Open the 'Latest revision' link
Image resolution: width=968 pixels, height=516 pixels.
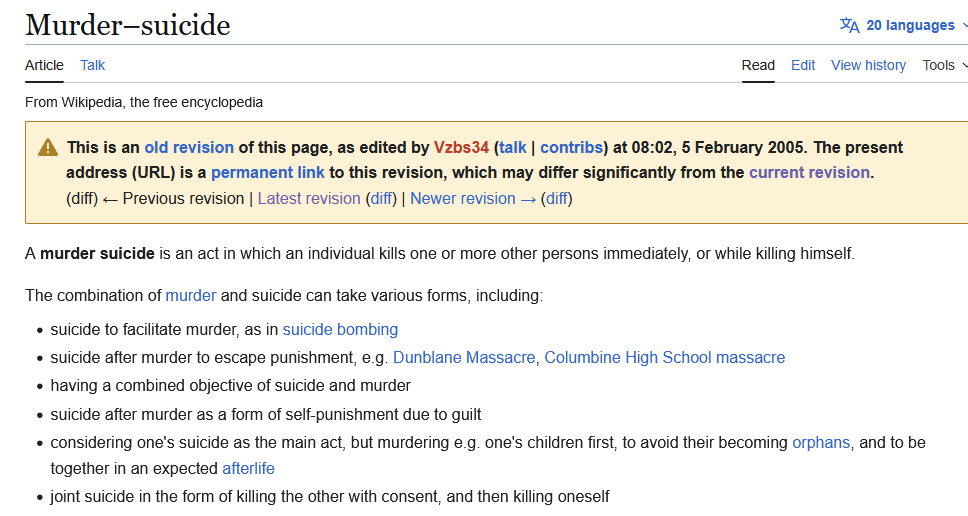point(309,199)
